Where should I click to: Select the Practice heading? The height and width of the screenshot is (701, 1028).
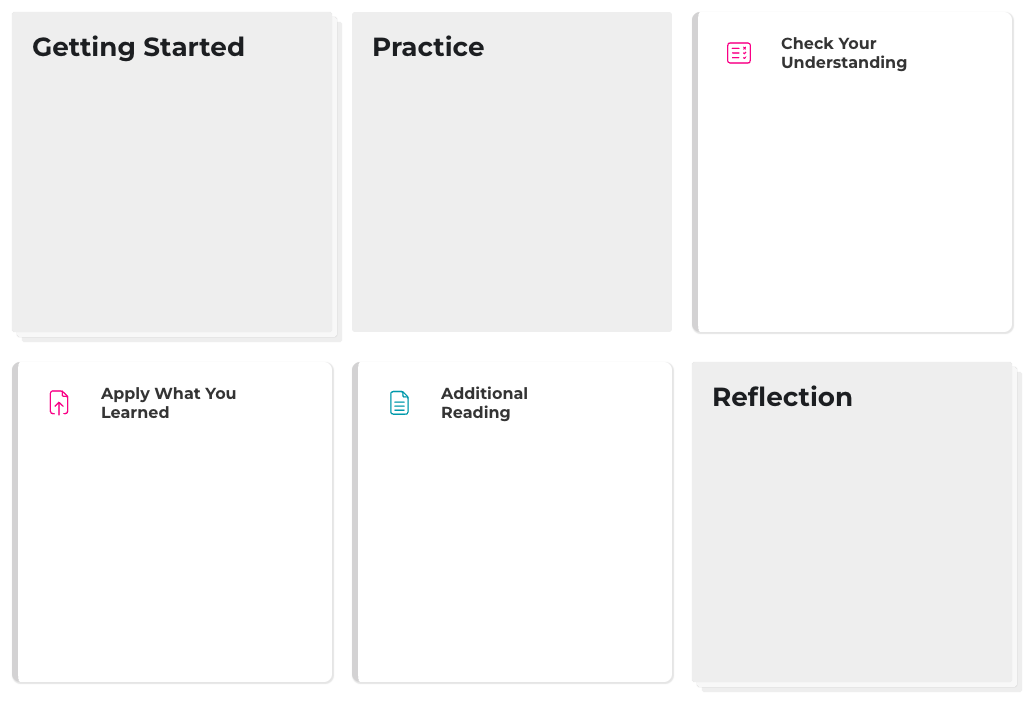[428, 47]
